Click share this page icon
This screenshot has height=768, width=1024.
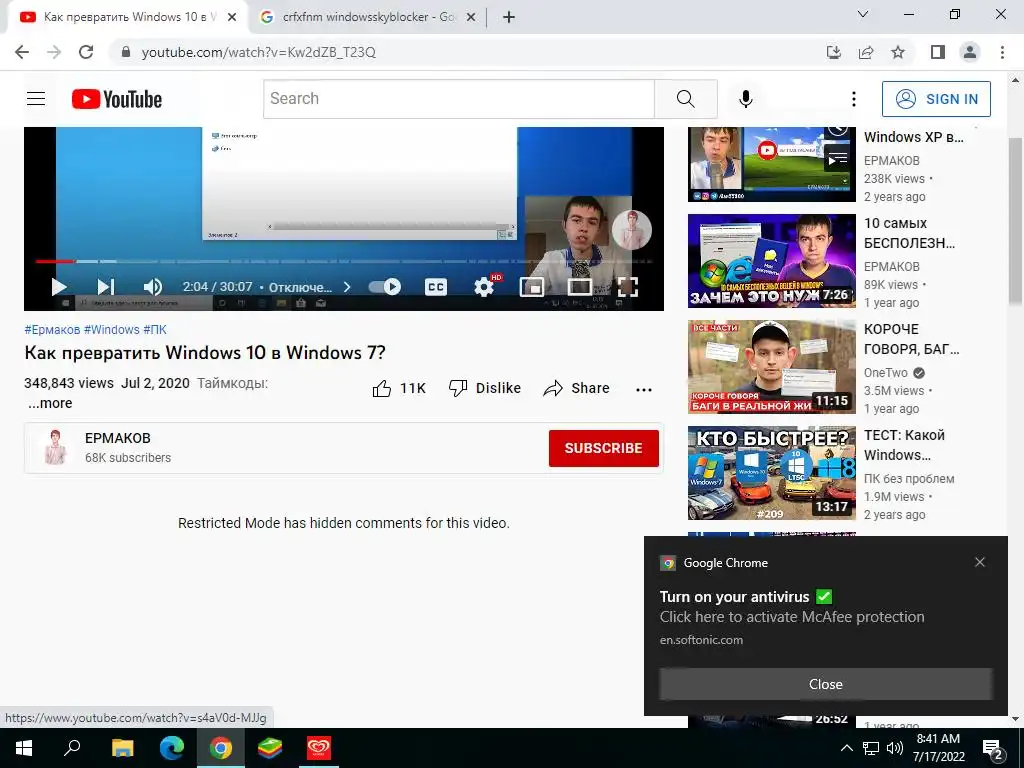point(866,52)
